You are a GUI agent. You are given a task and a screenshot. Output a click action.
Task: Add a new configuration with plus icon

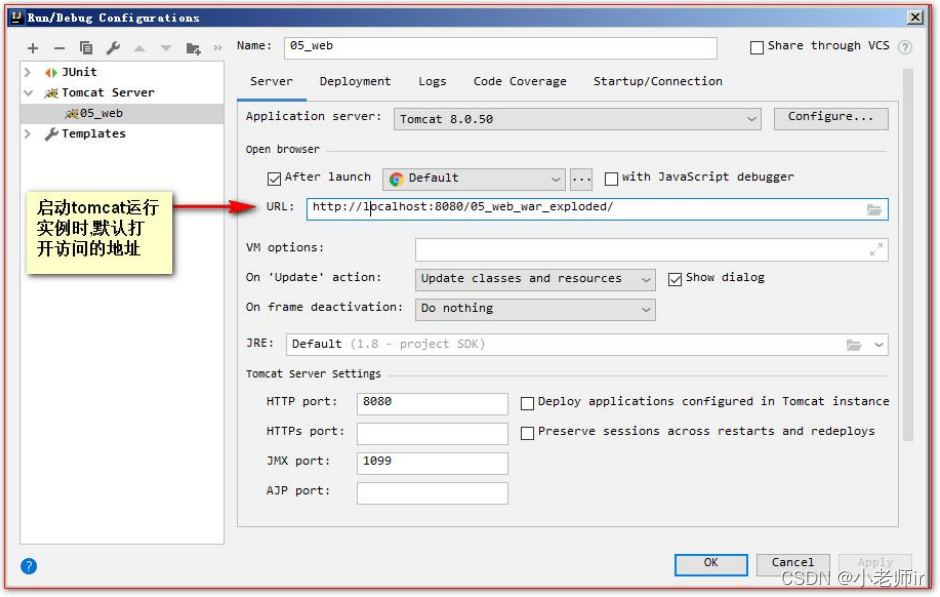33,48
